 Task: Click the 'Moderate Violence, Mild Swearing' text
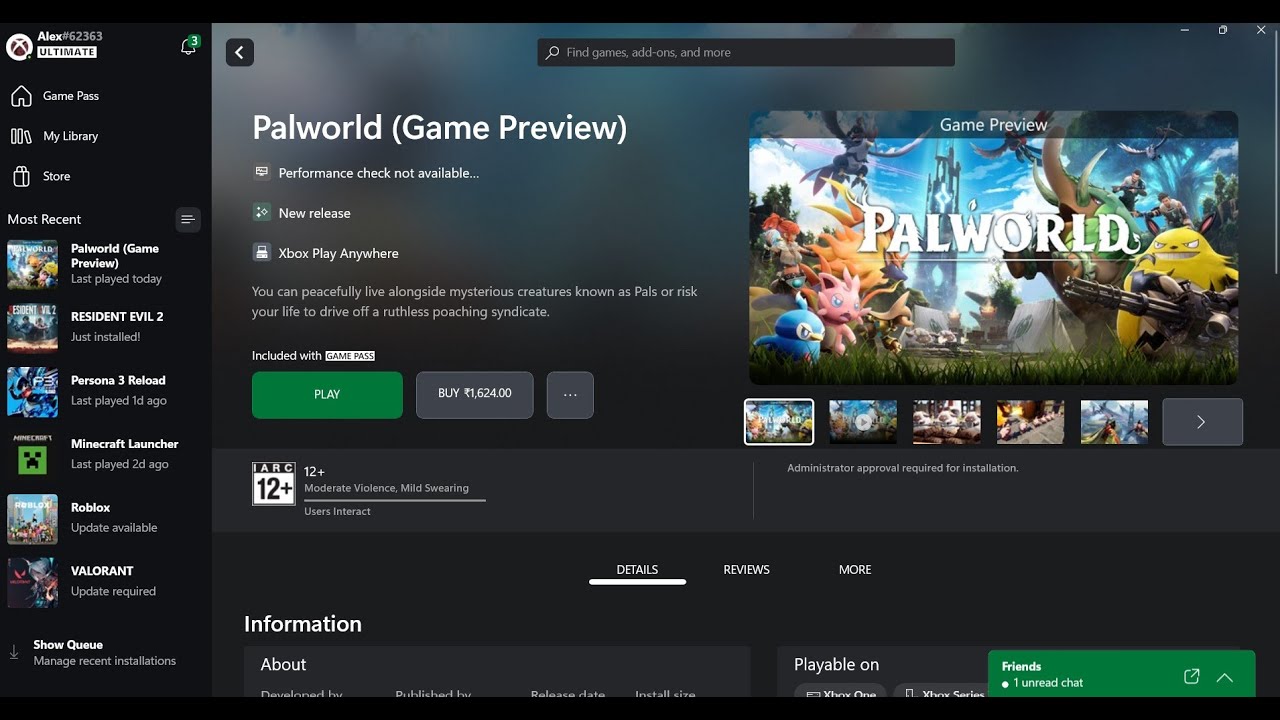(386, 488)
